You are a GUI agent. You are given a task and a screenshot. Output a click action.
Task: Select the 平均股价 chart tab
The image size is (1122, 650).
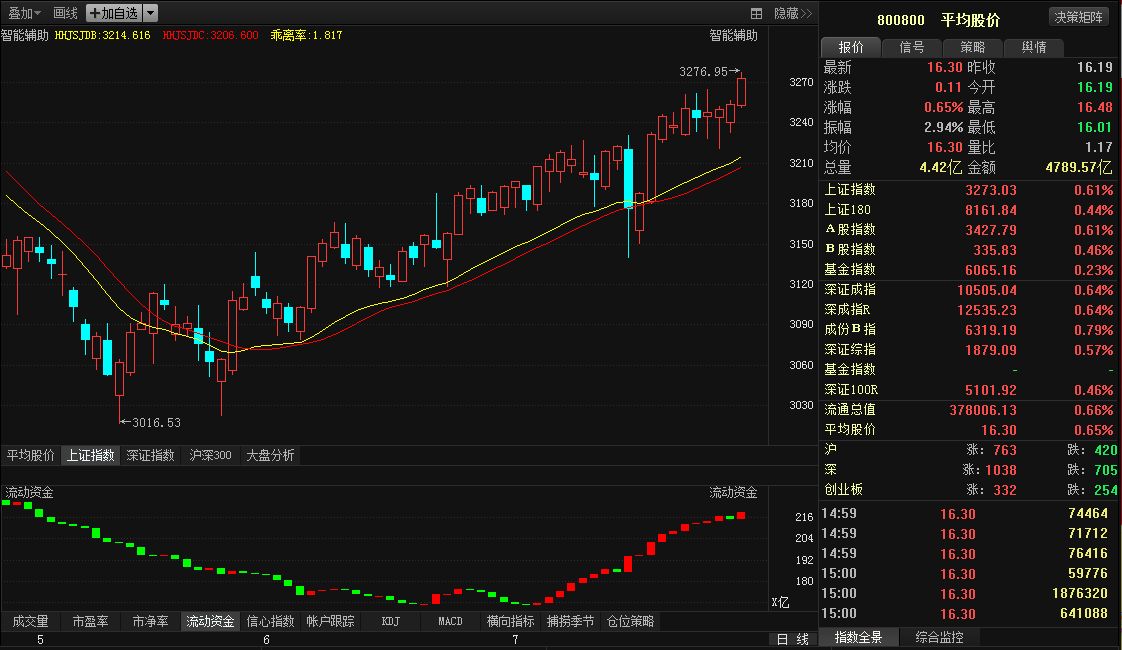coord(31,455)
